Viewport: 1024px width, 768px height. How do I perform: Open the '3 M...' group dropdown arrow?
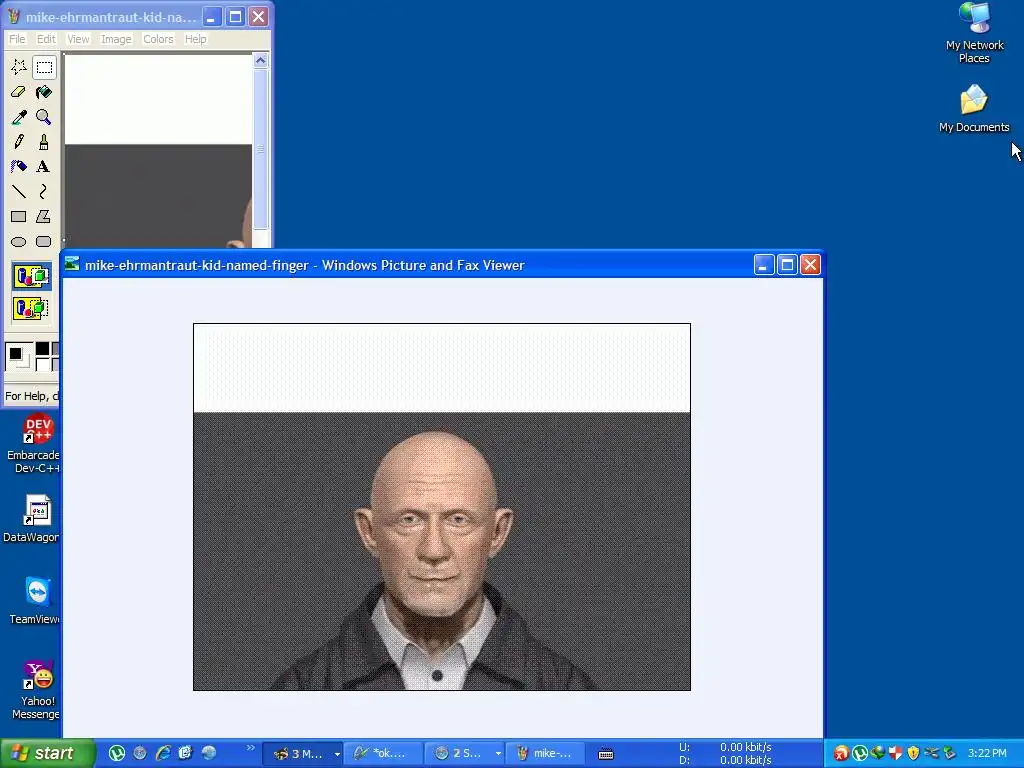click(x=337, y=754)
